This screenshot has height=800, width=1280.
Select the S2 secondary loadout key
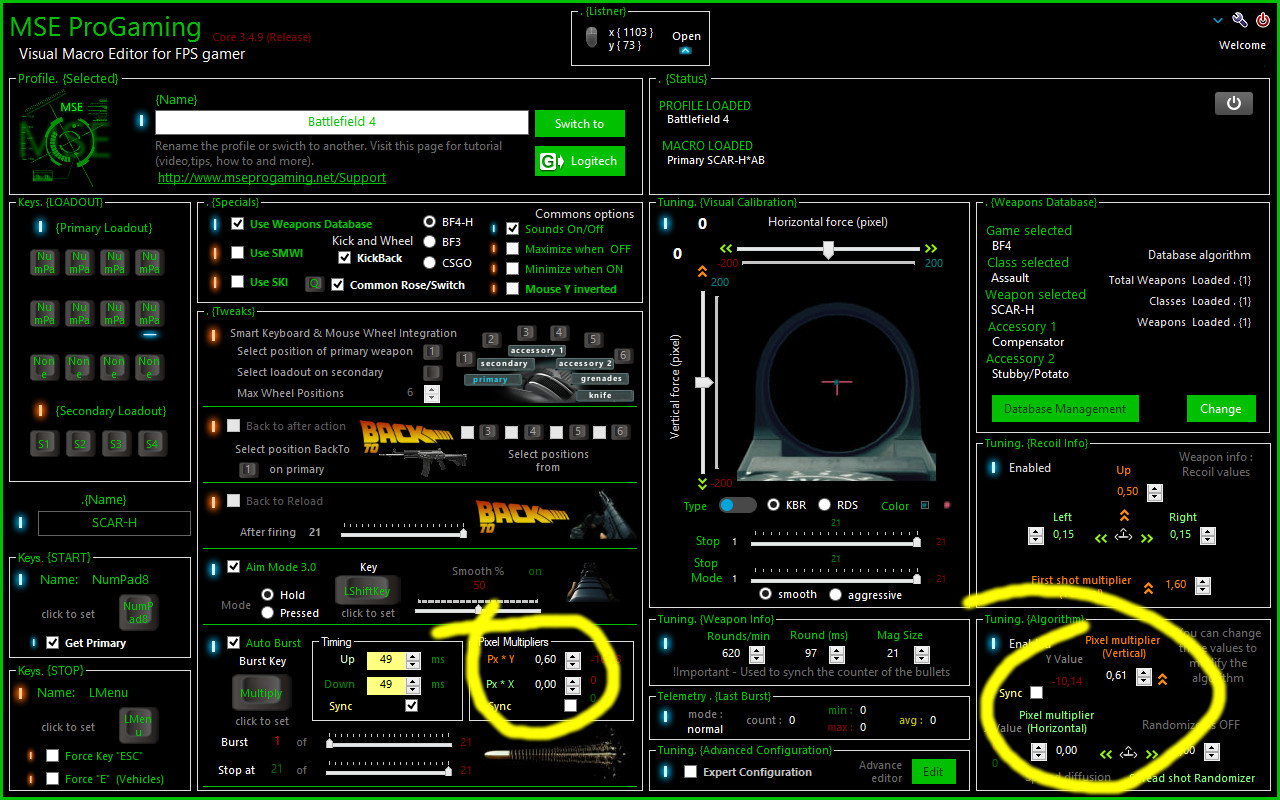point(79,443)
